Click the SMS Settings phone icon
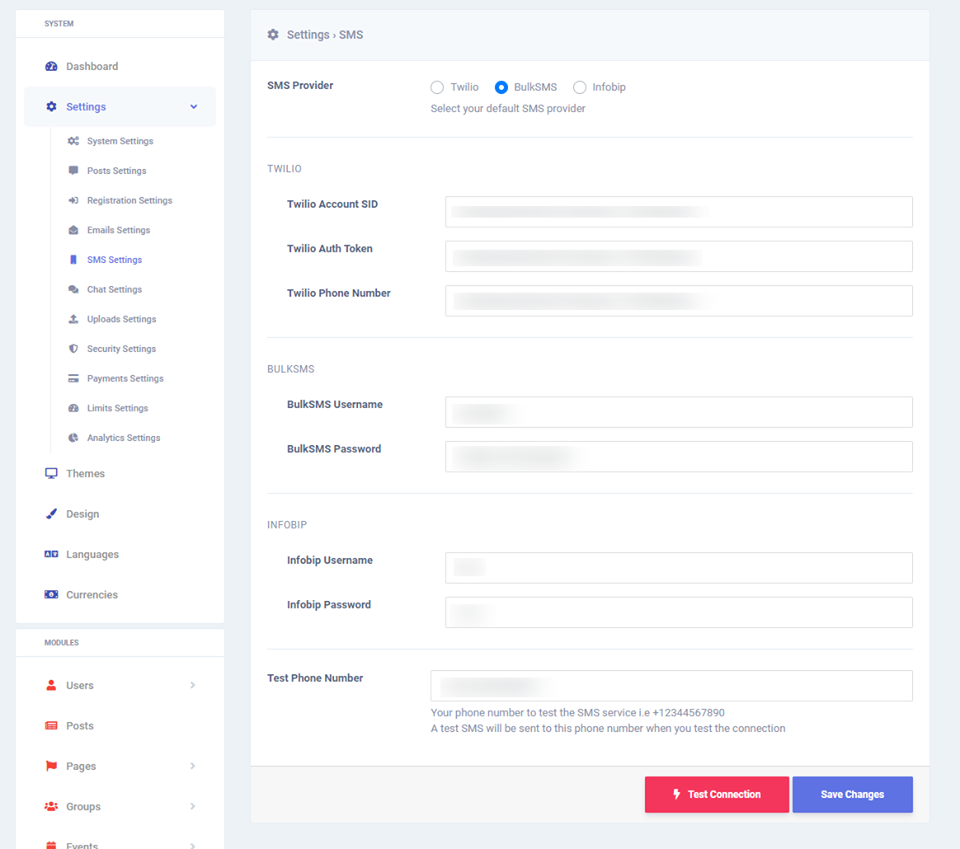This screenshot has height=849, width=960. (x=73, y=260)
